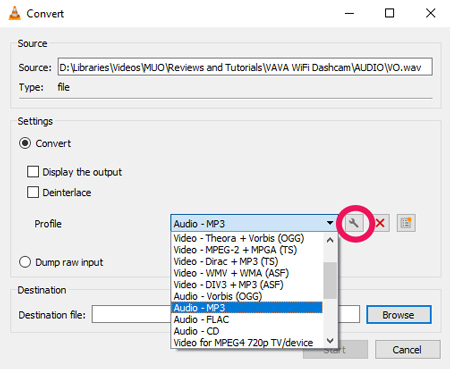Edit selected profile with wrench icon

click(x=354, y=223)
